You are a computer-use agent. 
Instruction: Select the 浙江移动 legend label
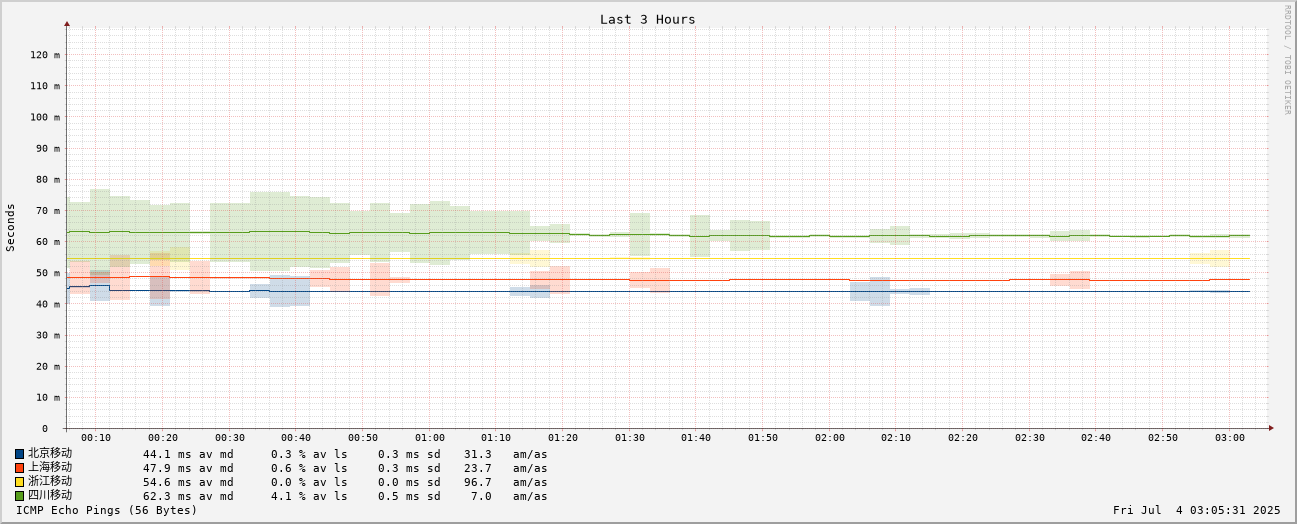pos(50,481)
